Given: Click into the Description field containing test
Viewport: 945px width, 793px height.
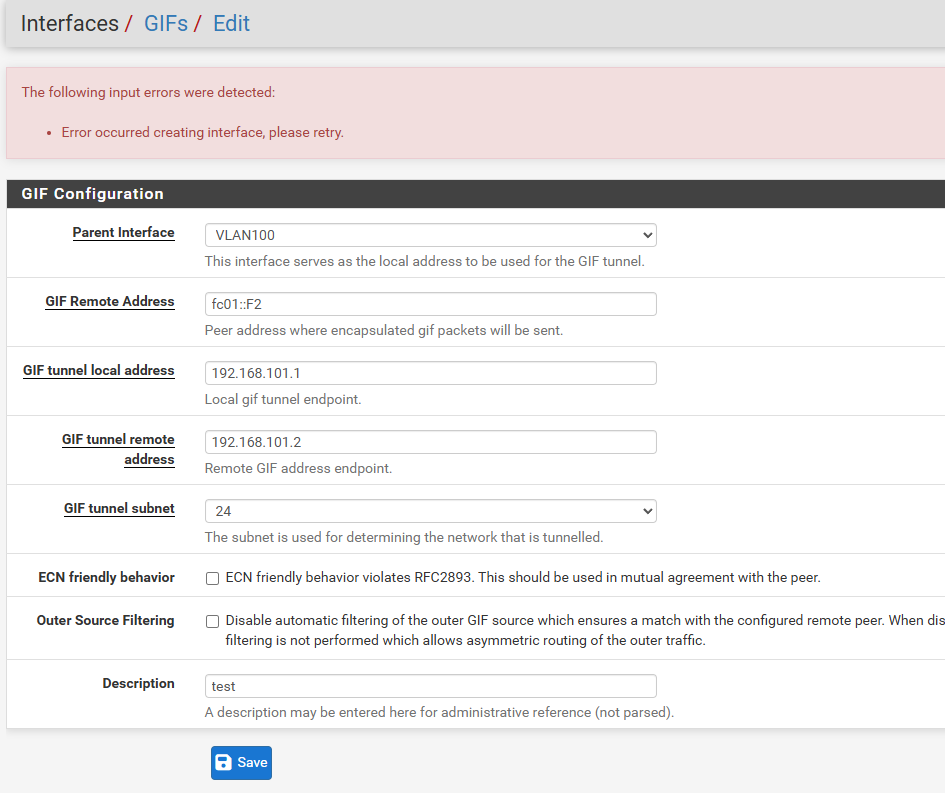Looking at the screenshot, I should coord(430,686).
